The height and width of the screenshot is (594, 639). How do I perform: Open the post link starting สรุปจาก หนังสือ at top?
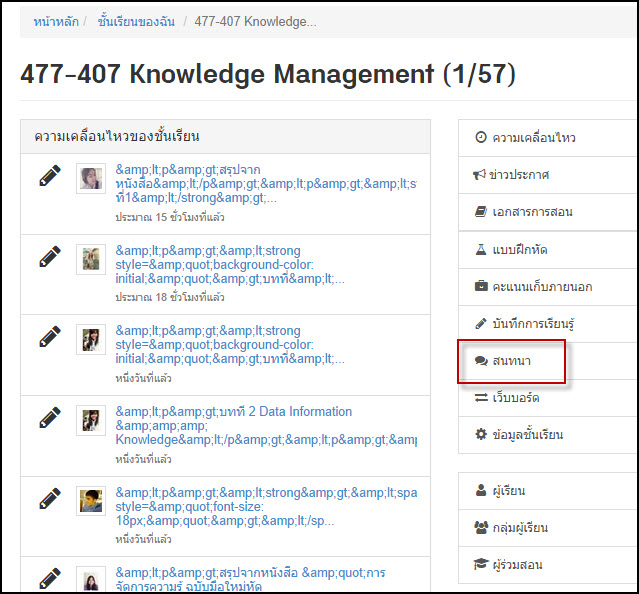coord(266,184)
